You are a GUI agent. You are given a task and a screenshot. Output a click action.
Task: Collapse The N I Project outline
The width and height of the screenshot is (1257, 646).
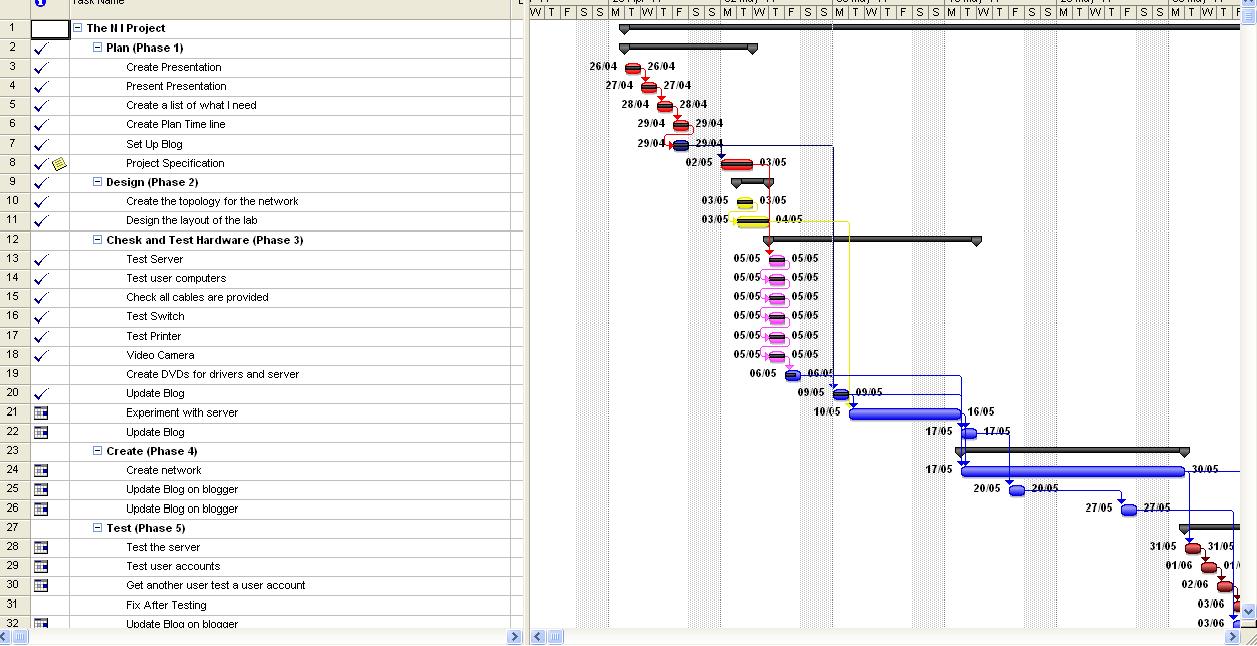pyautogui.click(x=78, y=27)
